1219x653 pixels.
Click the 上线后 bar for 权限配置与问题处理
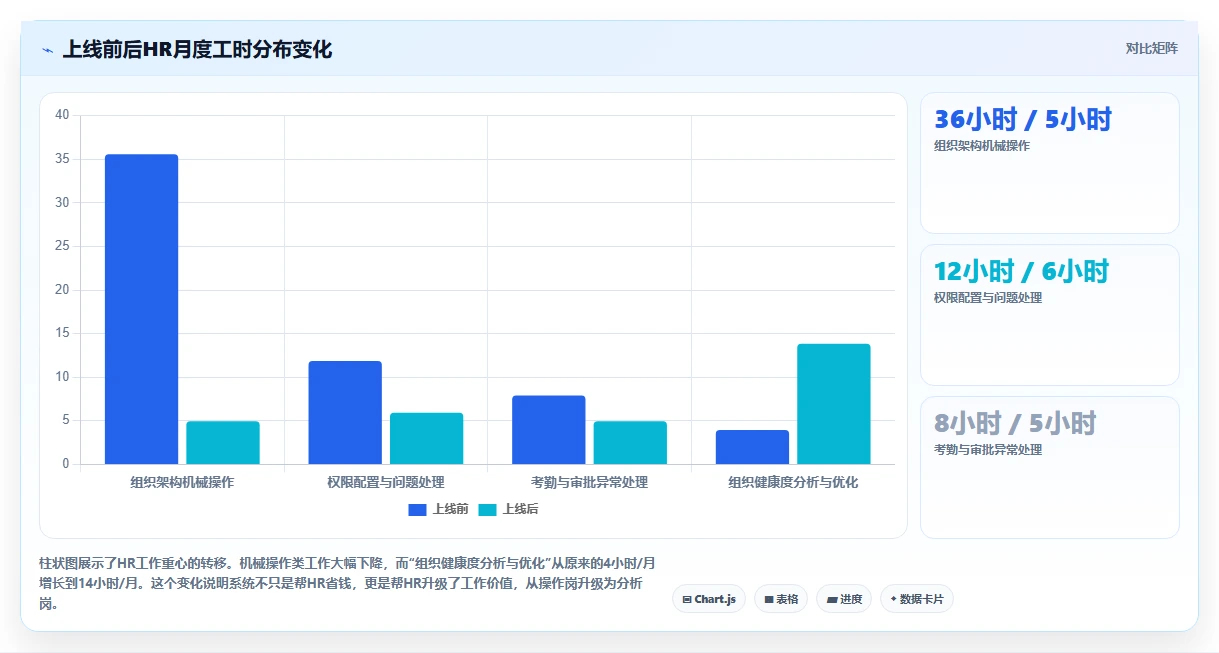[x=427, y=438]
